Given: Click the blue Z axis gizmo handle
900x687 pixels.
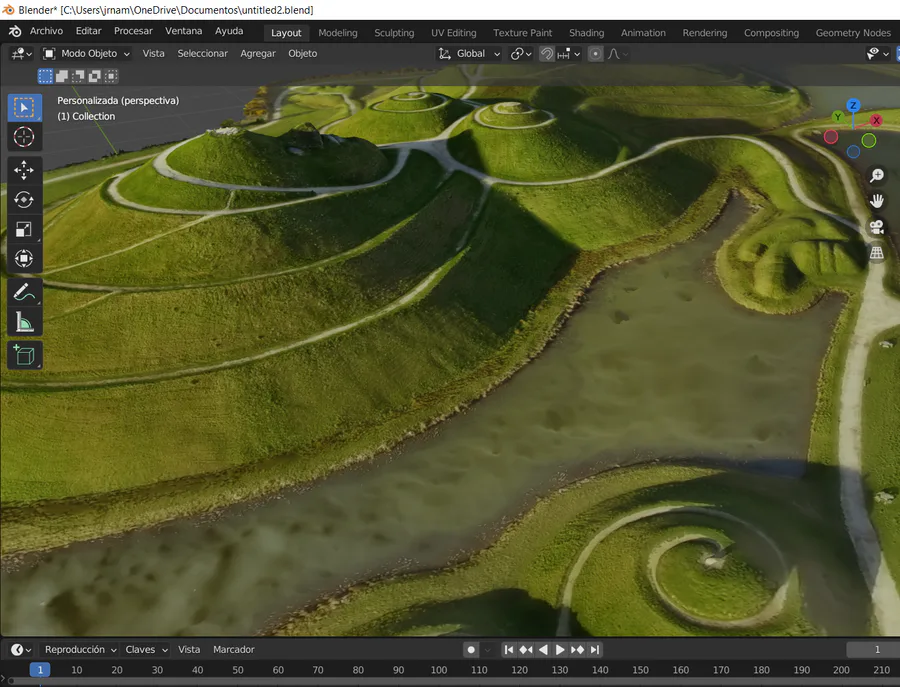Looking at the screenshot, I should click(853, 105).
